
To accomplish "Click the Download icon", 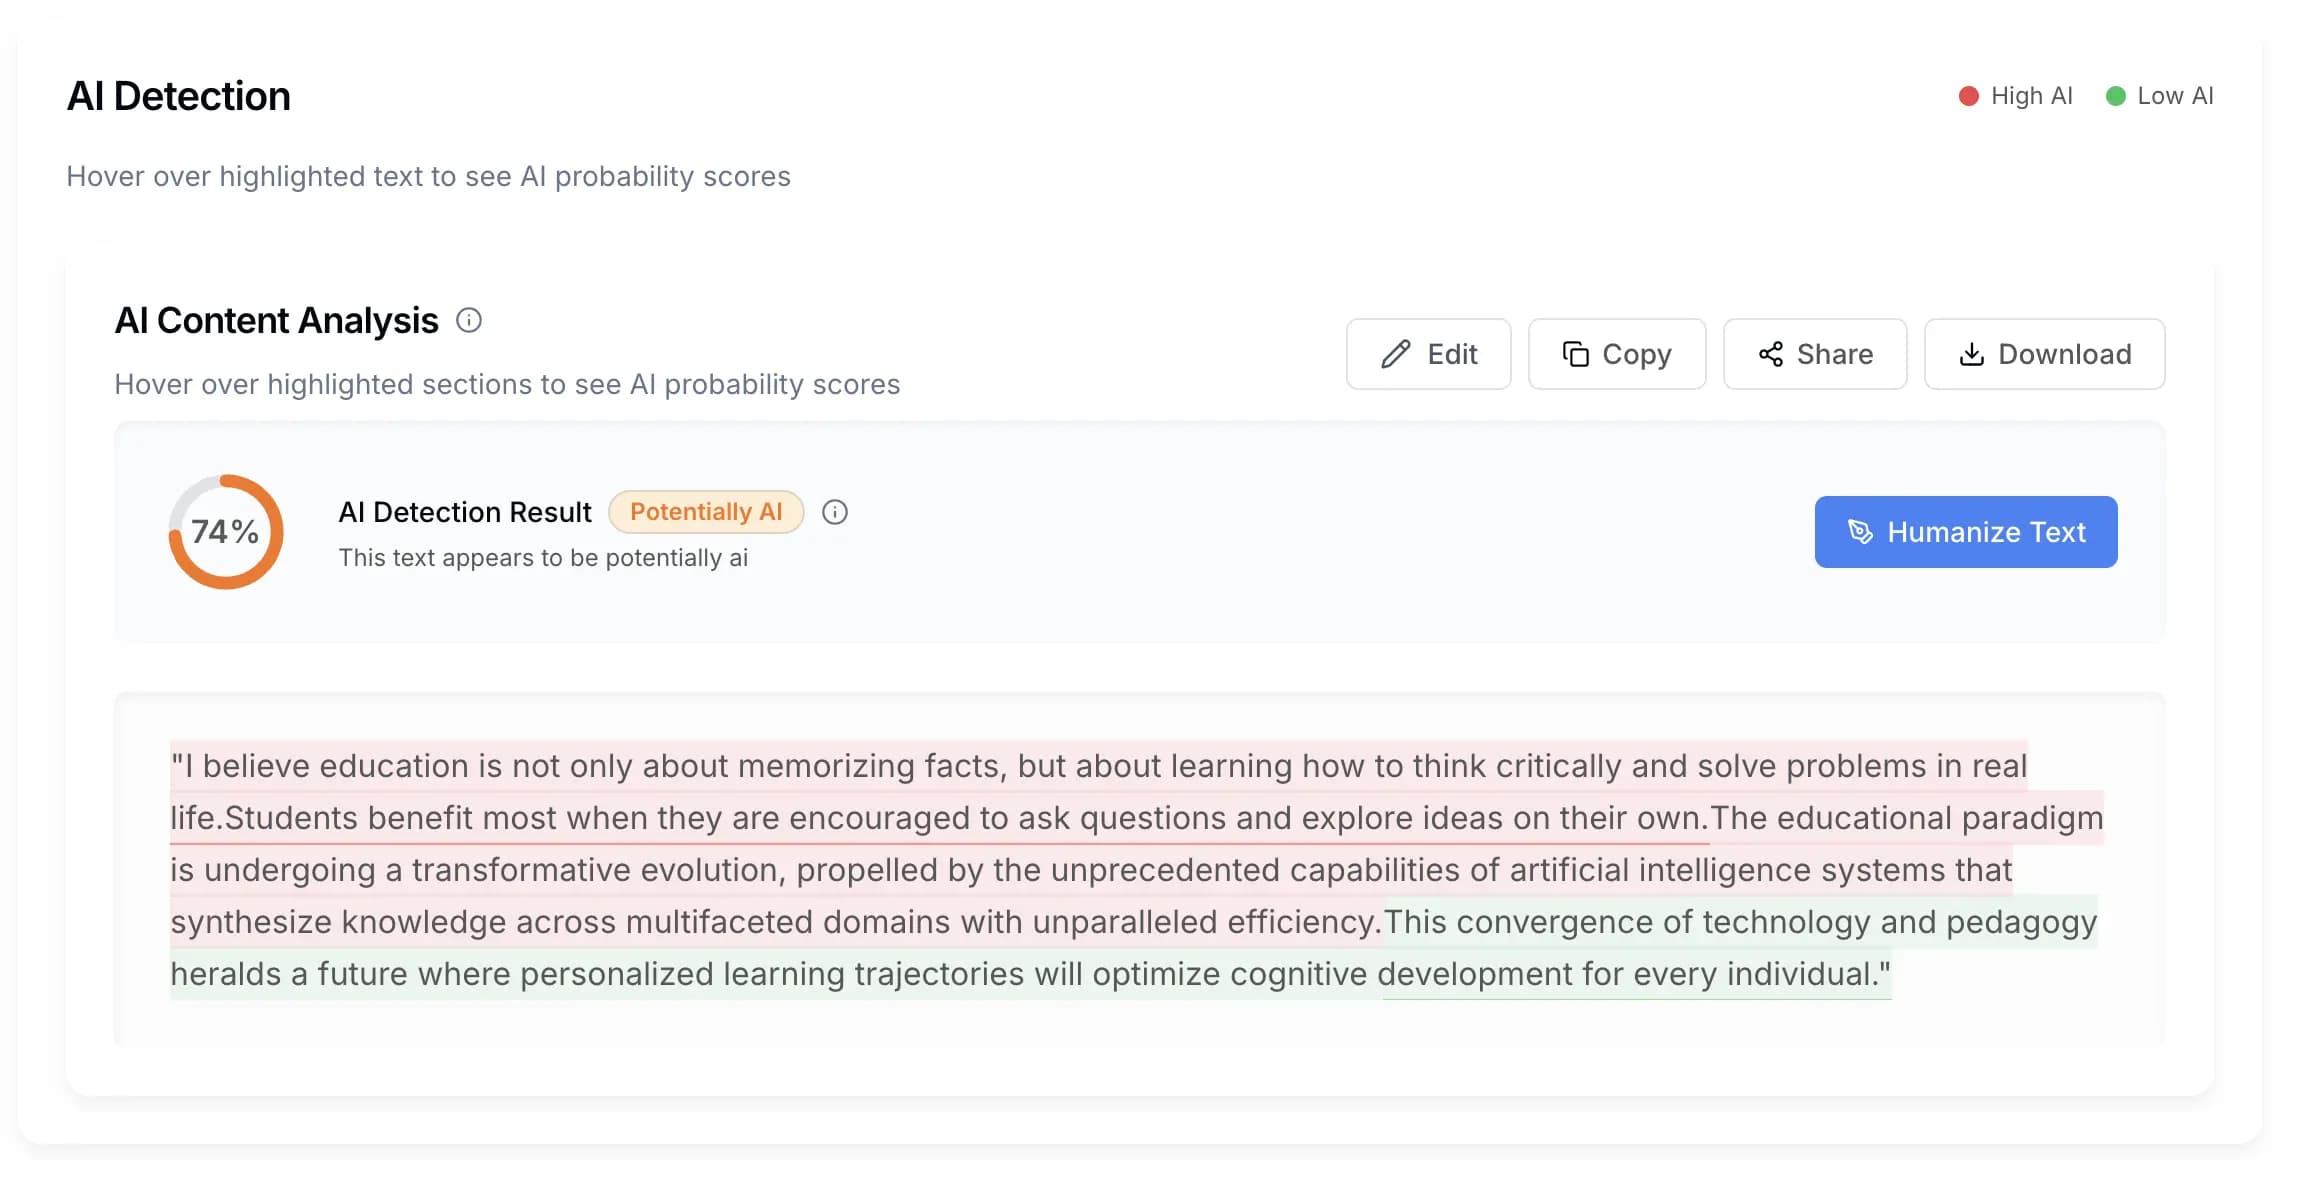I will (x=1973, y=354).
